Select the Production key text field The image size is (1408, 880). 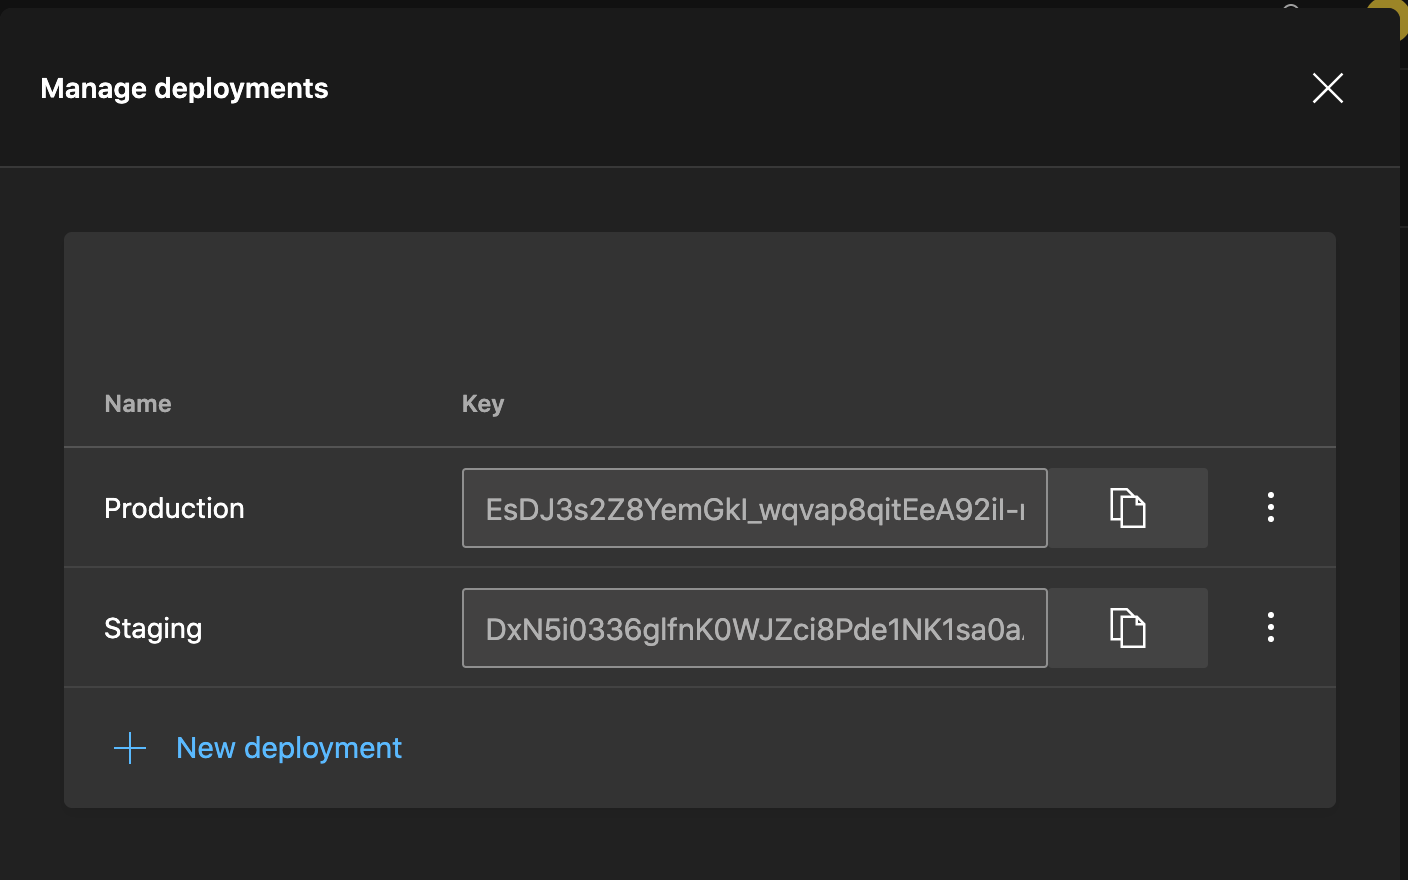pos(754,508)
